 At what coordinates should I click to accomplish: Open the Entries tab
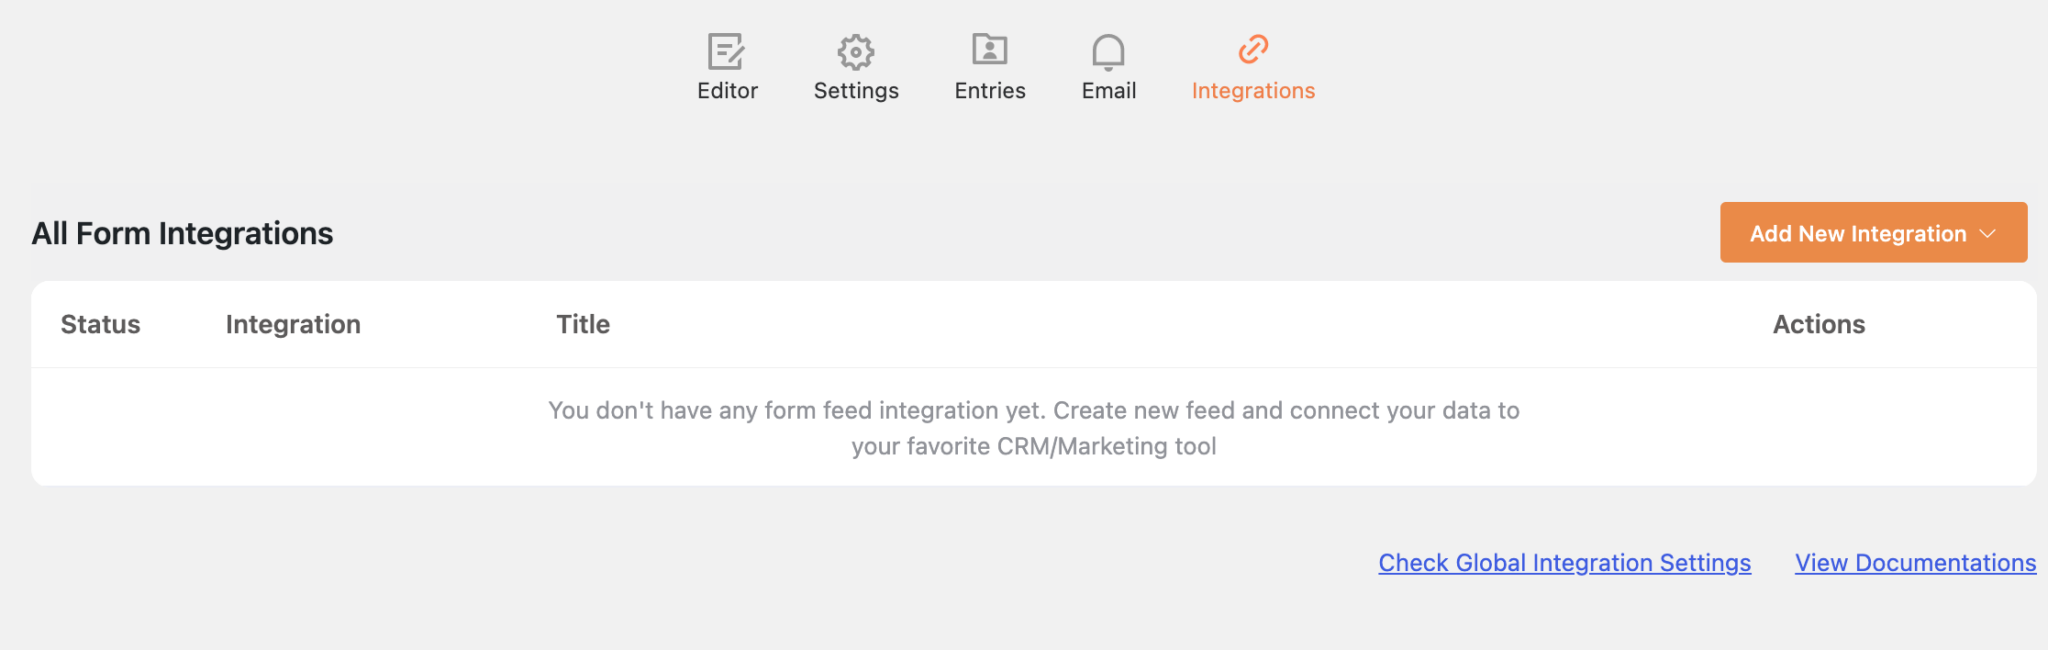(x=989, y=90)
